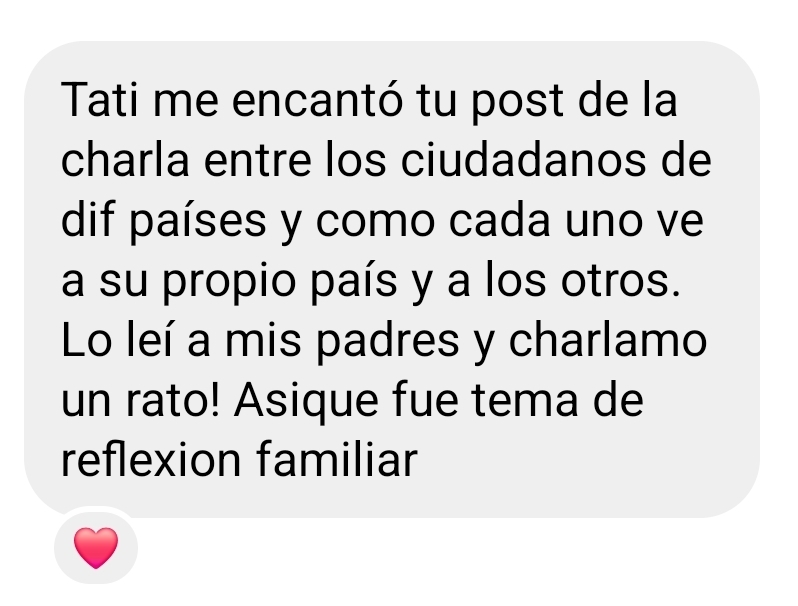Click the word "como" in the message
This screenshot has height=606, width=798.
click(x=375, y=225)
